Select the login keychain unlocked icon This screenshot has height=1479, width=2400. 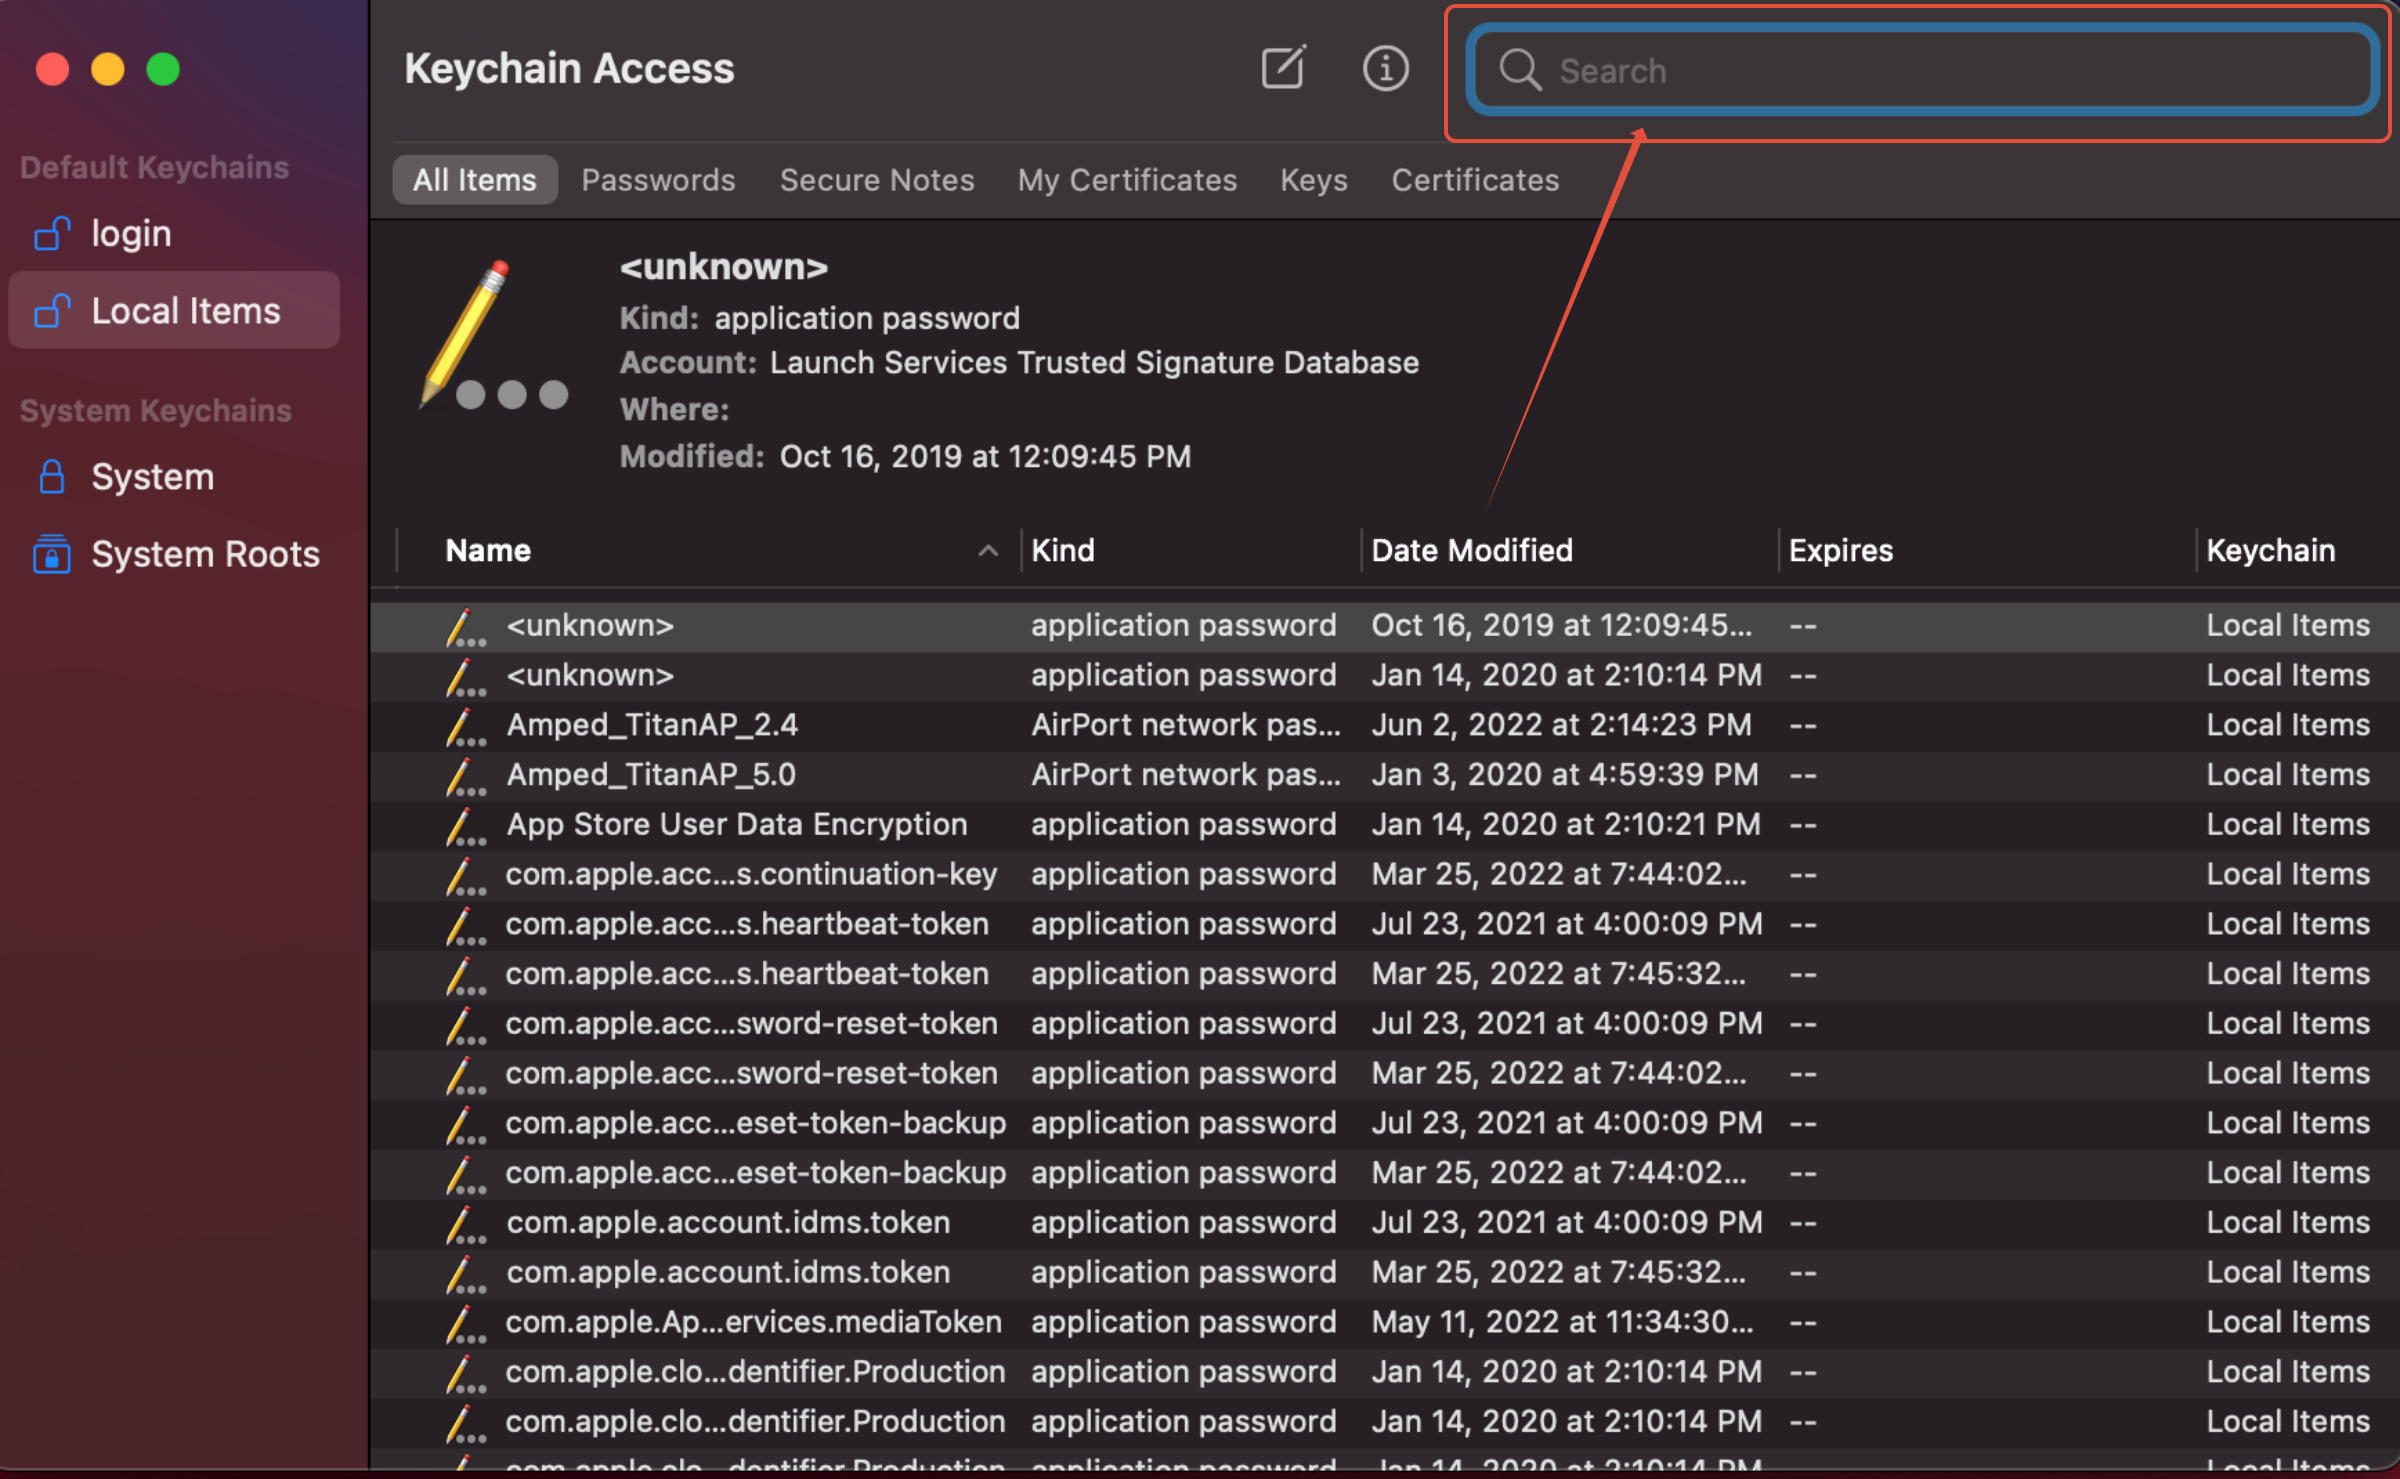click(52, 233)
